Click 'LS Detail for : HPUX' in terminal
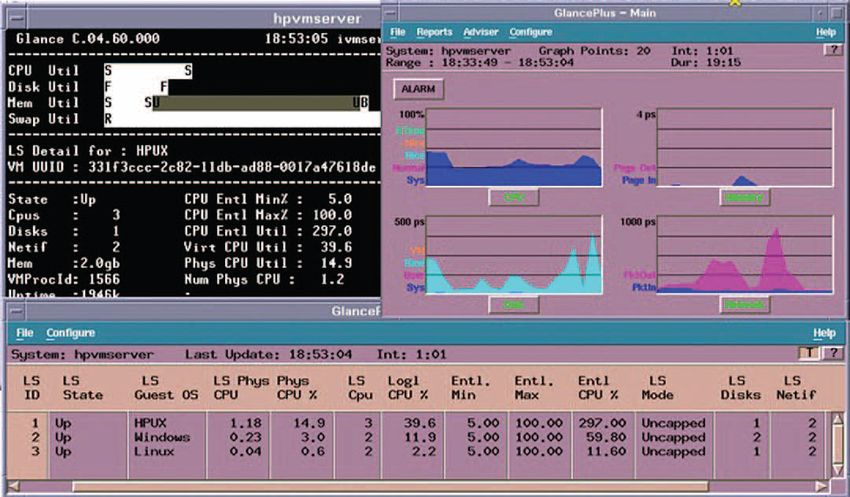 (x=88, y=150)
